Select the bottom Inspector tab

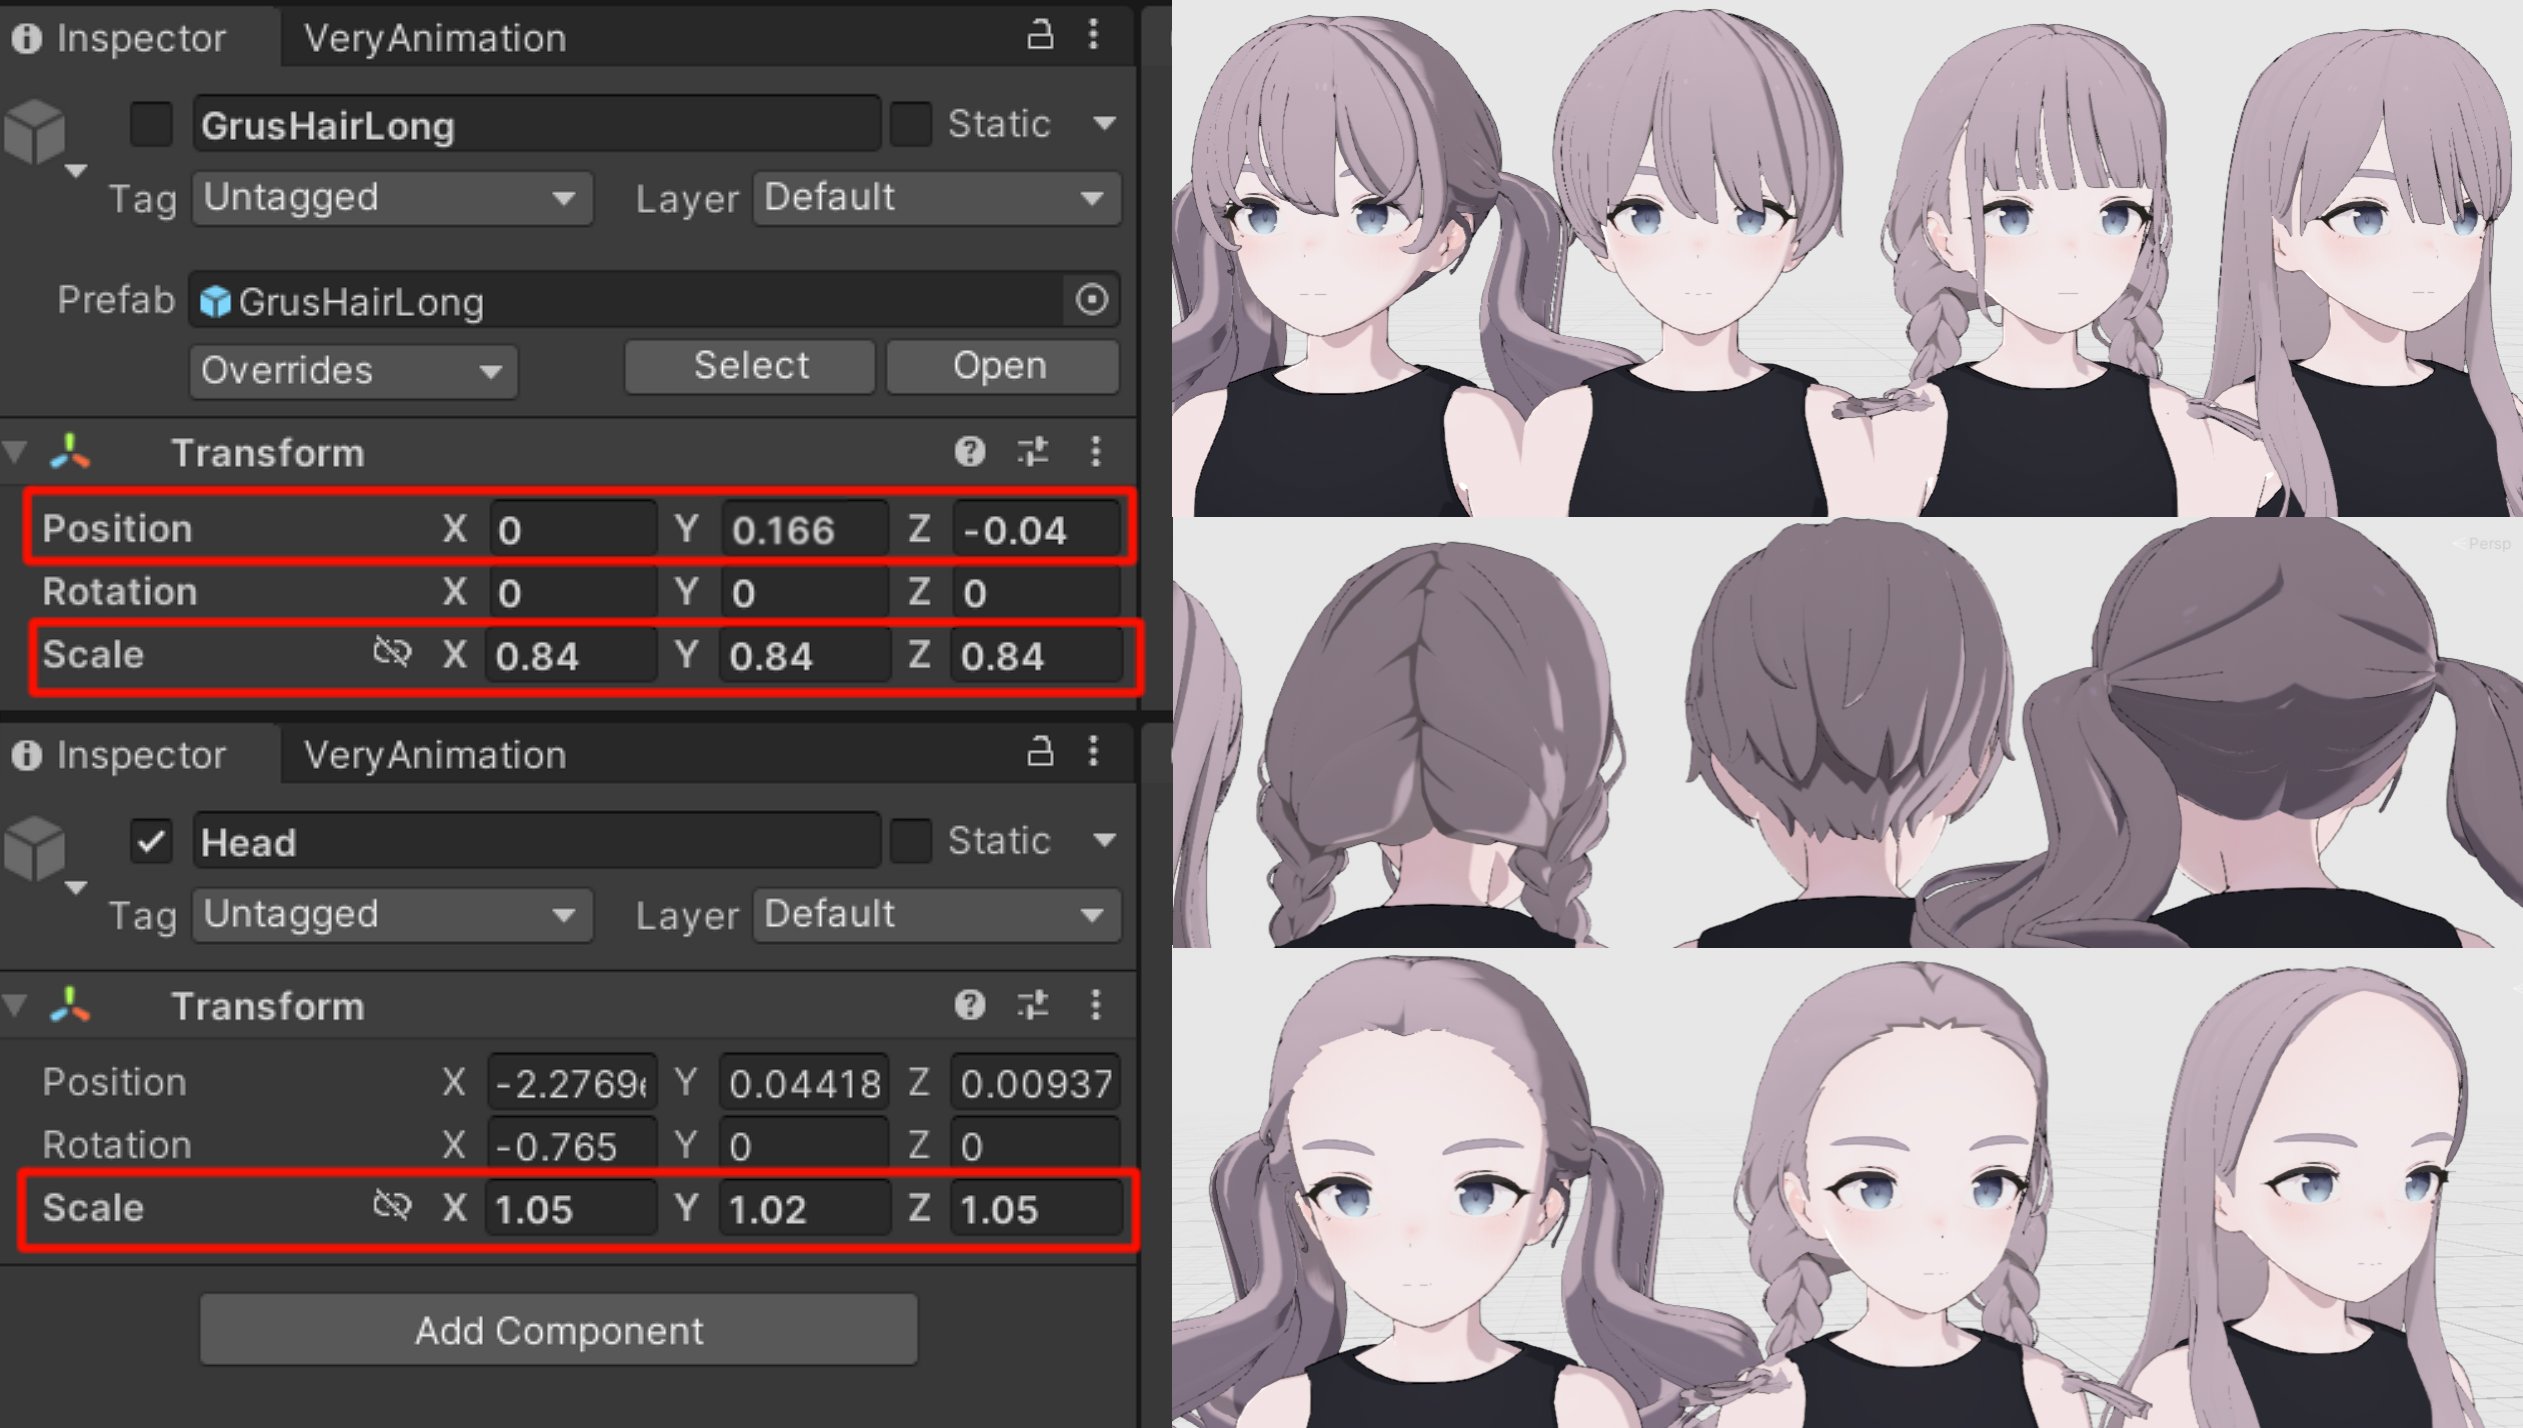pos(122,755)
